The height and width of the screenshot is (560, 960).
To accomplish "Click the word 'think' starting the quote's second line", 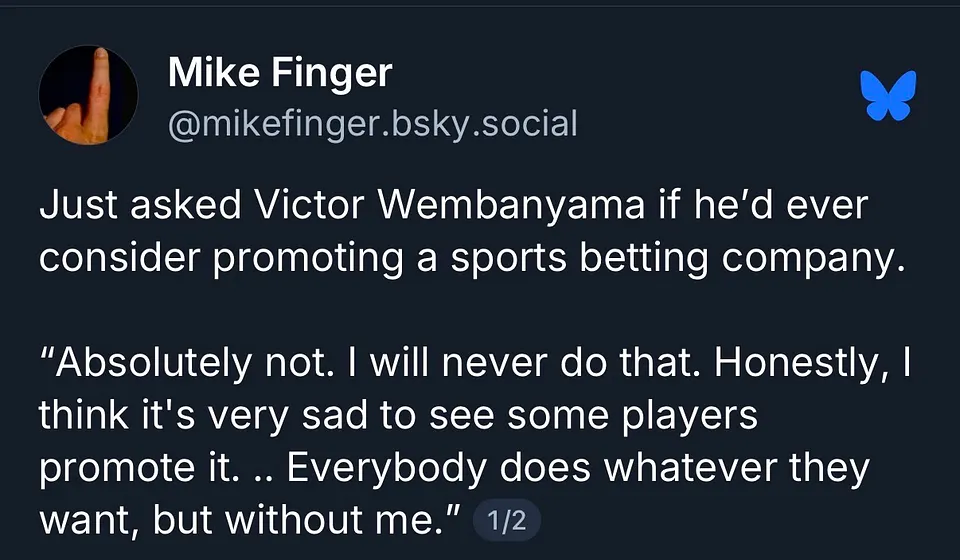I will (84, 416).
